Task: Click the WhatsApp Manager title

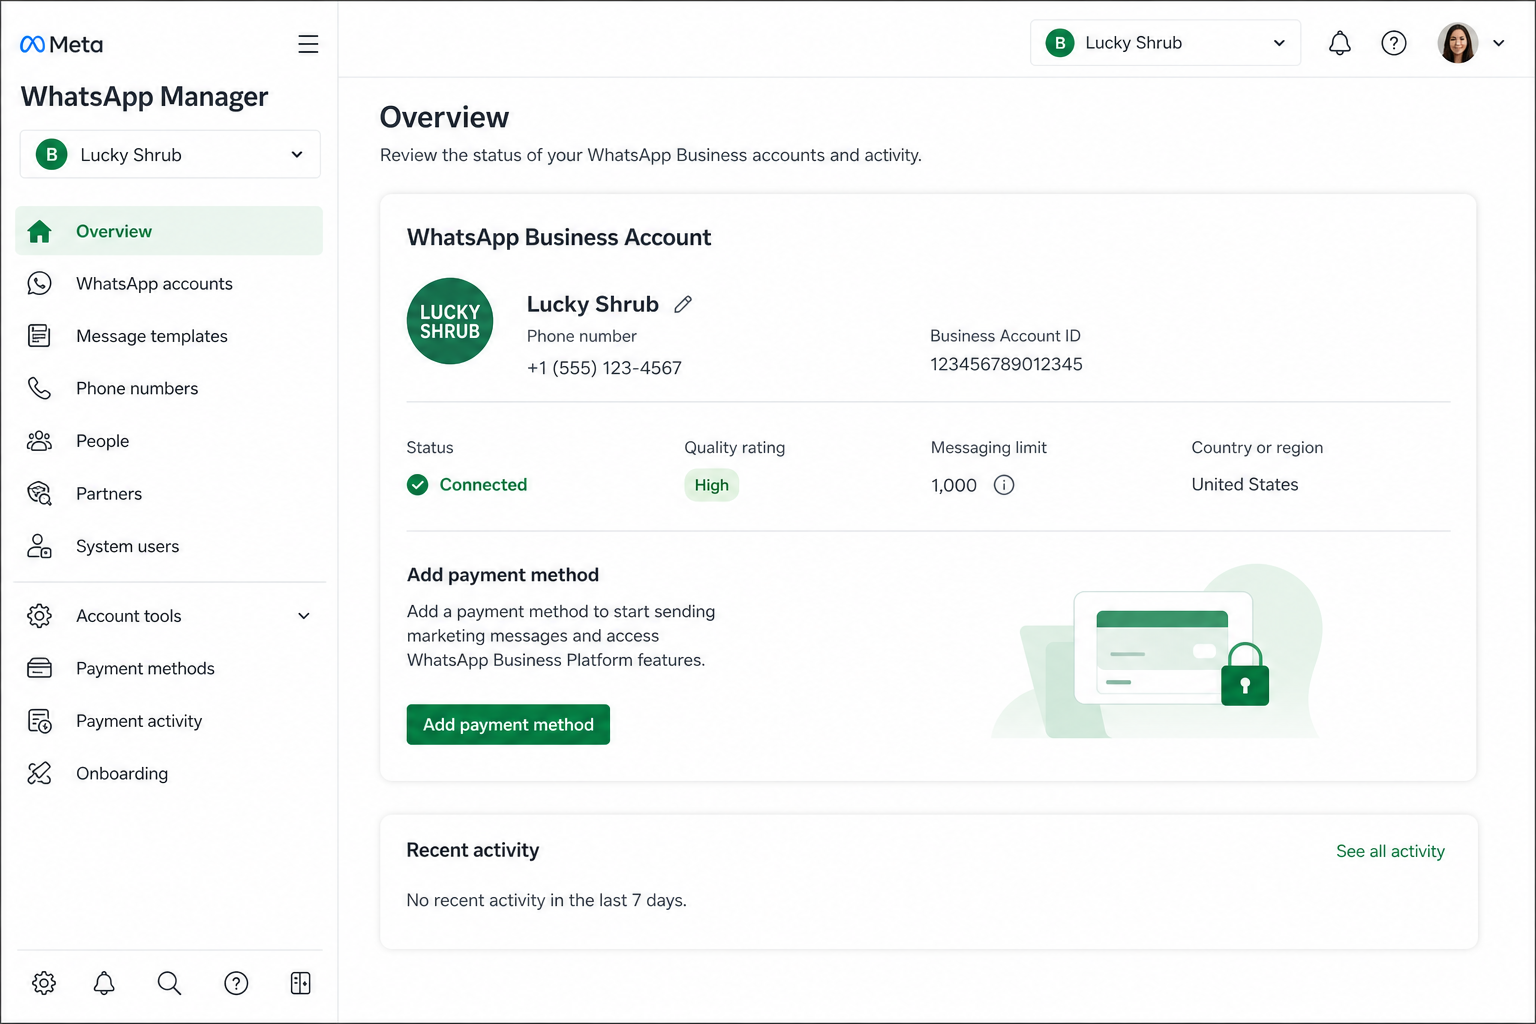Action: click(145, 97)
